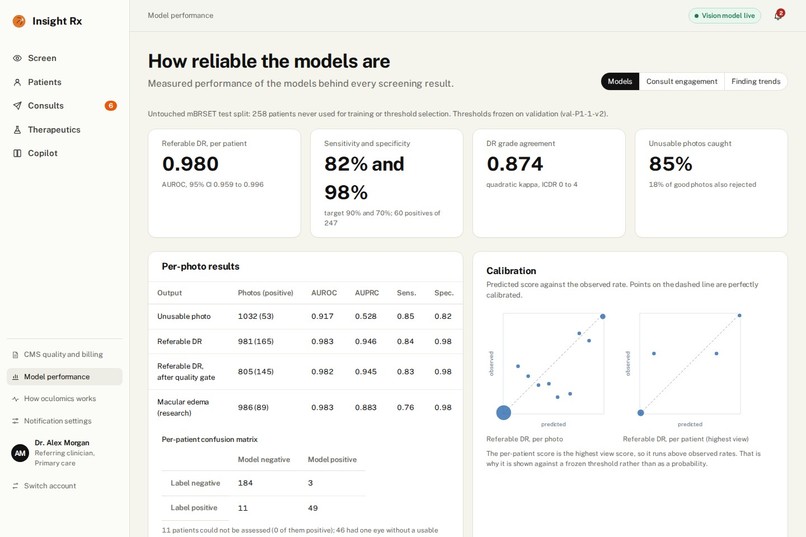Click the Label positive row's 11 cell
The image size is (806, 537).
(x=243, y=508)
